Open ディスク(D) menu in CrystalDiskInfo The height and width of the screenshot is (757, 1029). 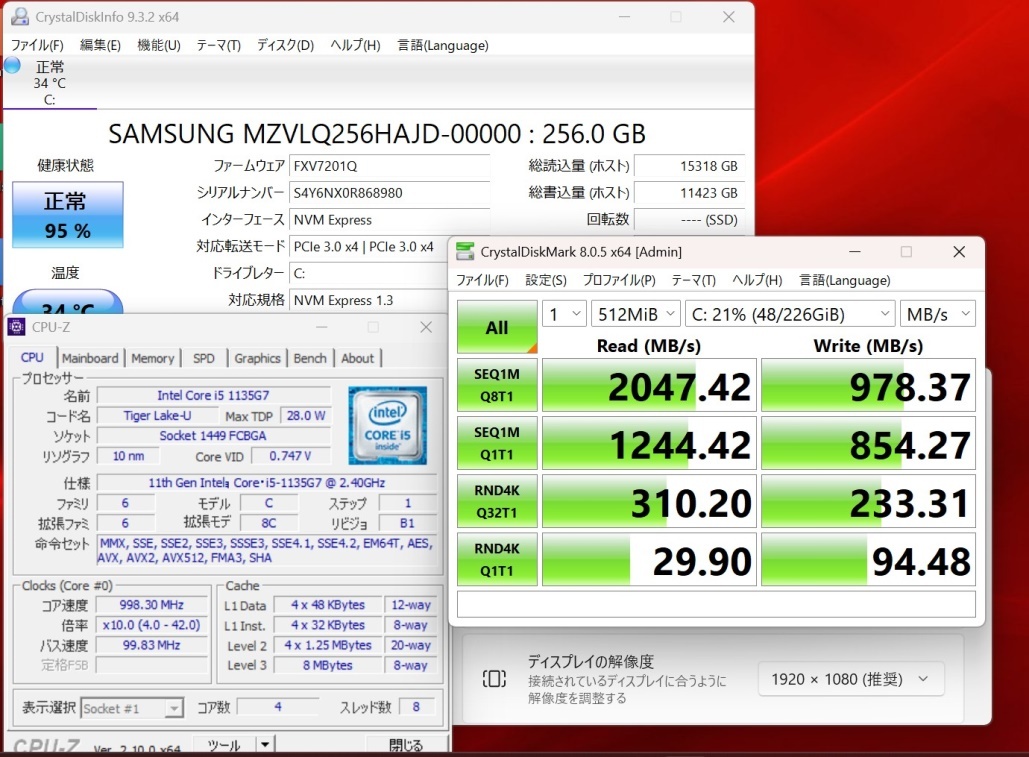285,45
